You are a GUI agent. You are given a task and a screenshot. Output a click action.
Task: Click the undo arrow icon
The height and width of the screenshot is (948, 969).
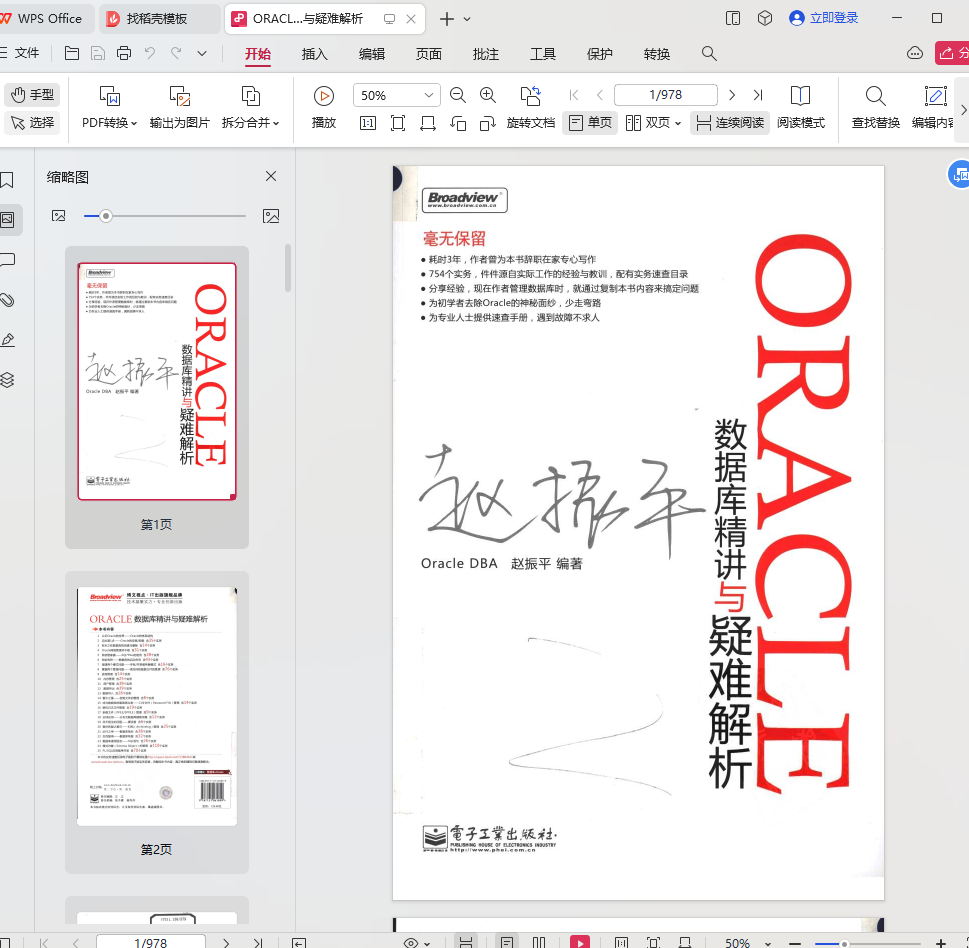point(150,53)
